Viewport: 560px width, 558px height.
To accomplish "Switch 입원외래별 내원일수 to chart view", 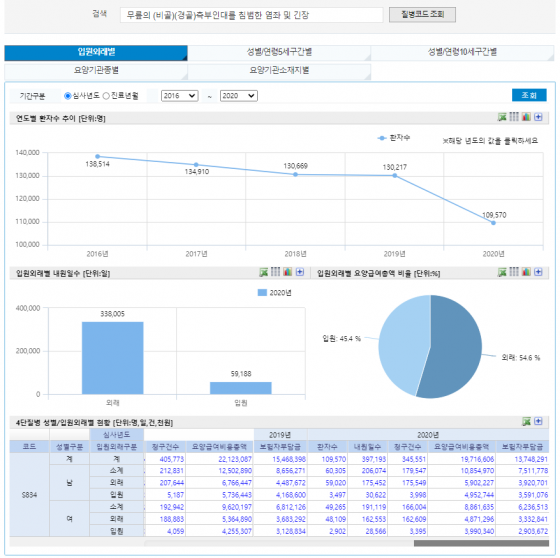I will pyautogui.click(x=288, y=272).
